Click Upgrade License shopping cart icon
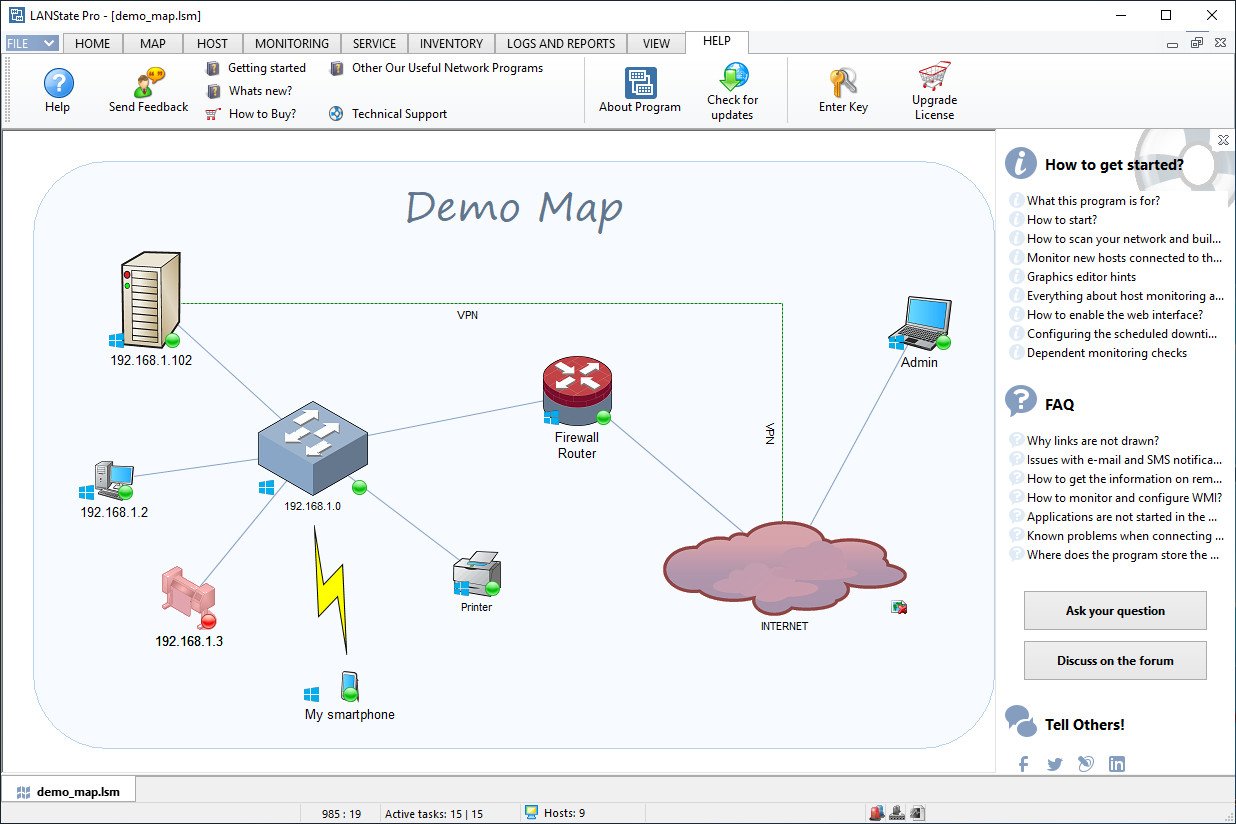Image resolution: width=1236 pixels, height=824 pixels. [x=934, y=77]
